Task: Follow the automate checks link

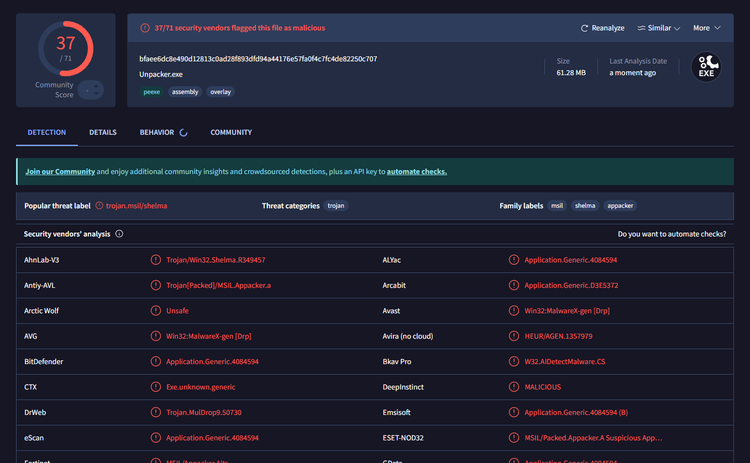Action: (417, 171)
